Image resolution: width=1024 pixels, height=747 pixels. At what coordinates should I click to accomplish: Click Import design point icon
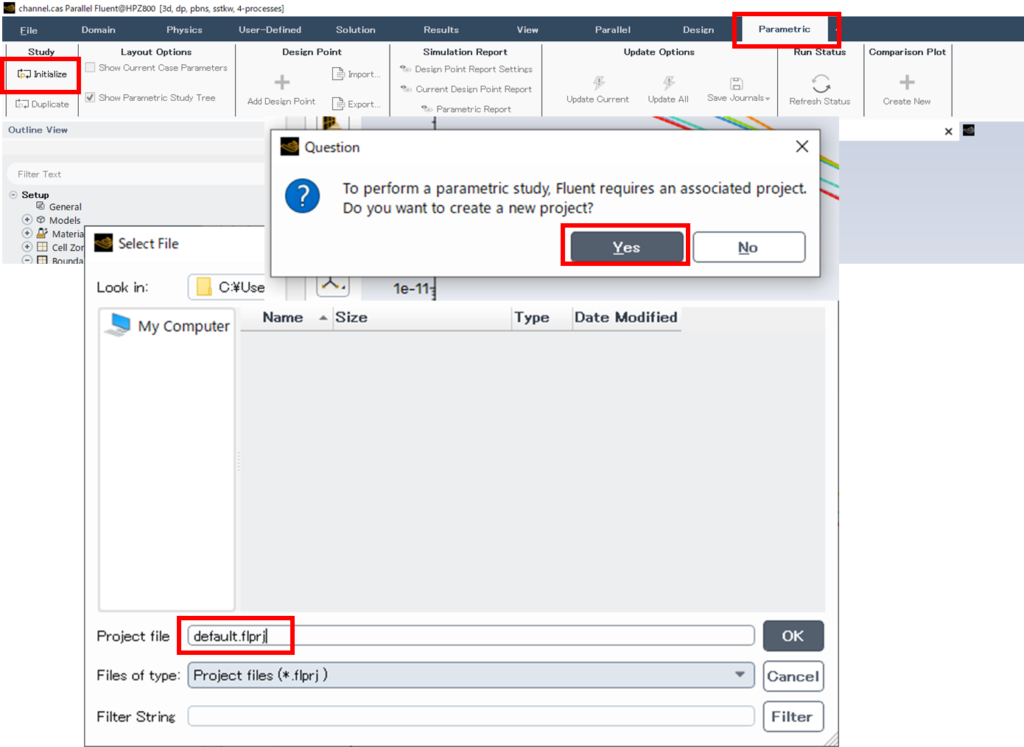(x=338, y=74)
